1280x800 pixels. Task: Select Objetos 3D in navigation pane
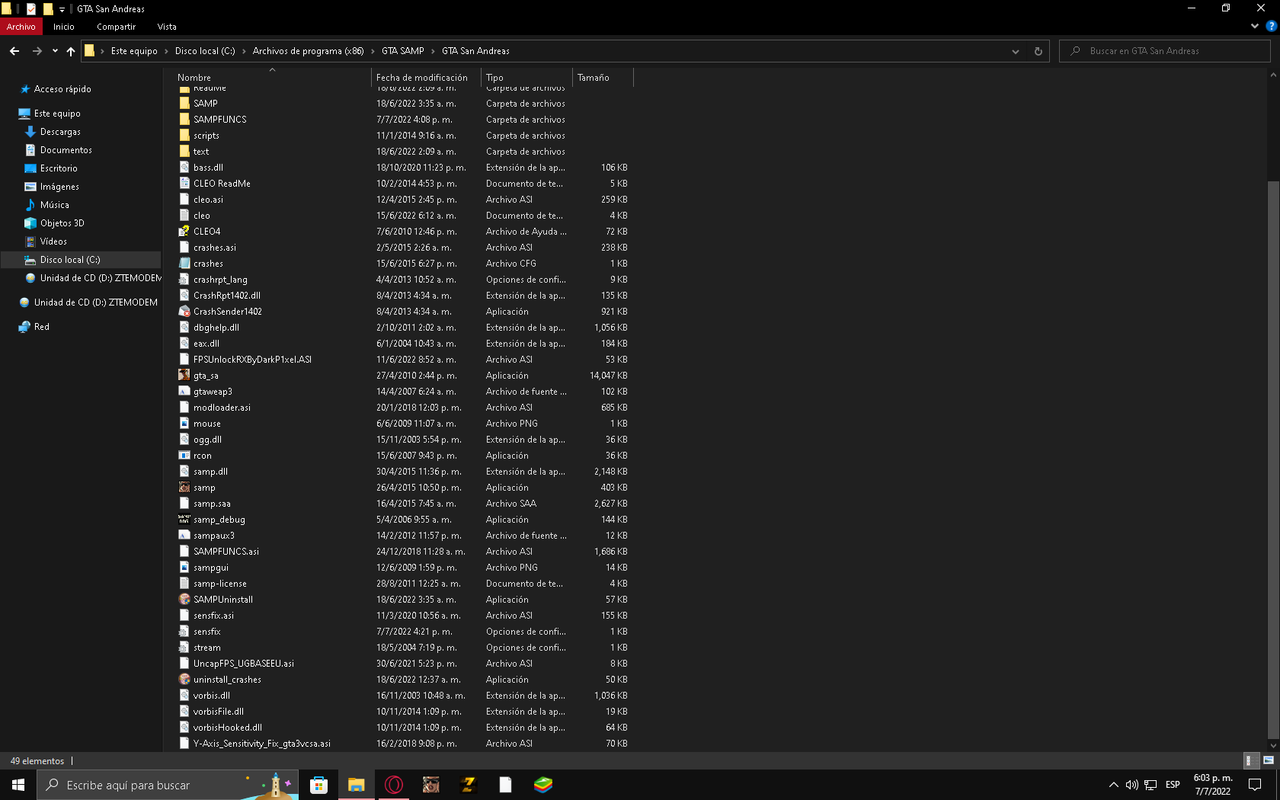[x=62, y=224]
